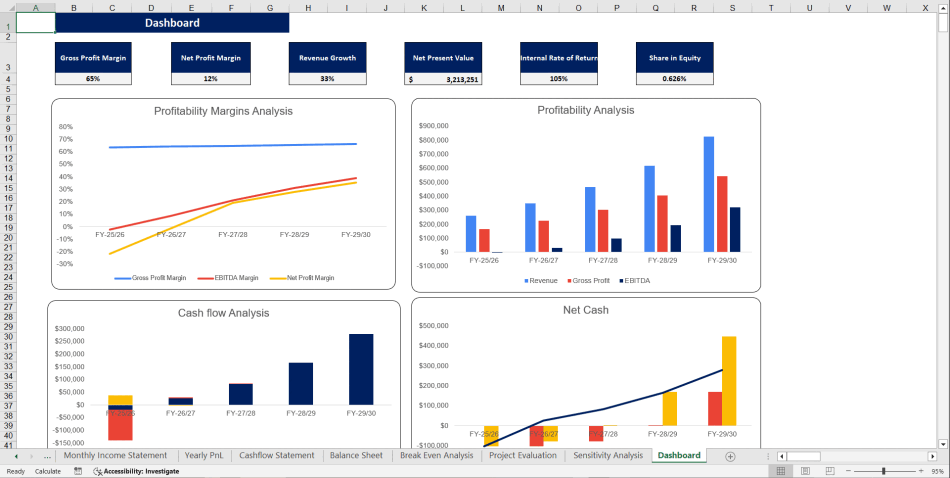This screenshot has height=478, width=950.
Task: Switch to the Balance Sheet tab
Action: [357, 456]
